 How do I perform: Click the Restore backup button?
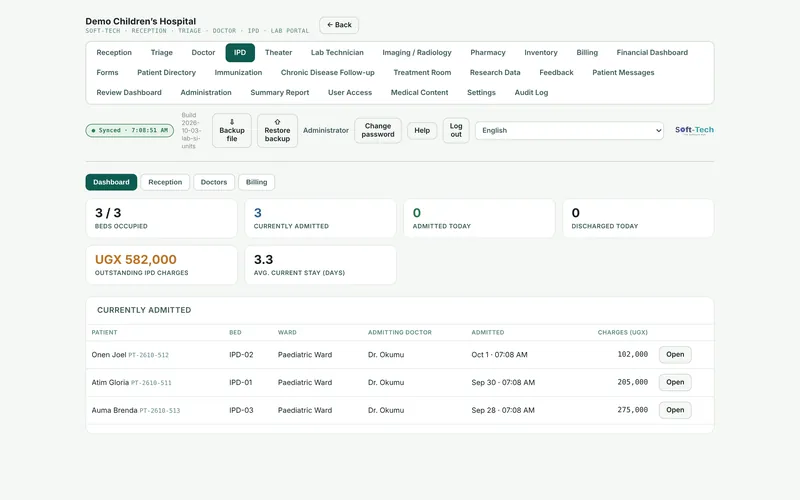click(x=277, y=131)
